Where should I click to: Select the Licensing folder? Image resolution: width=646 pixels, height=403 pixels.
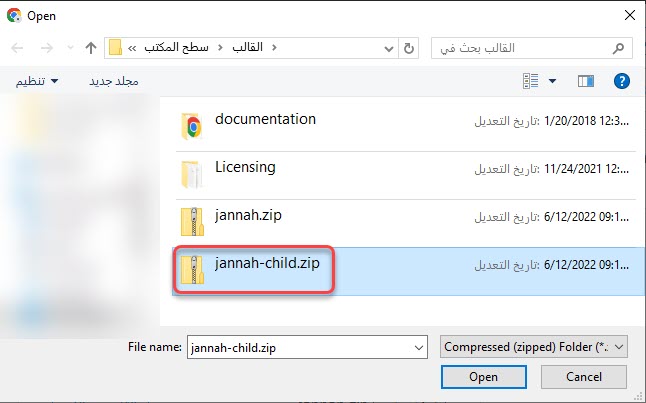[x=245, y=167]
